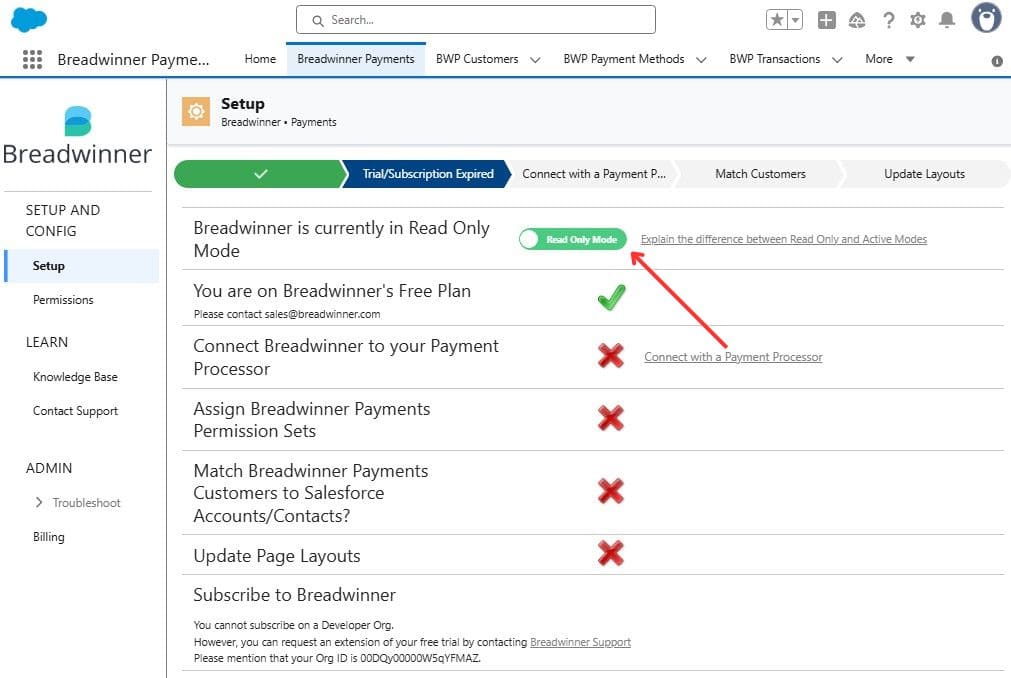Toggle Read Only Mode switch
This screenshot has width=1011, height=678.
(573, 240)
